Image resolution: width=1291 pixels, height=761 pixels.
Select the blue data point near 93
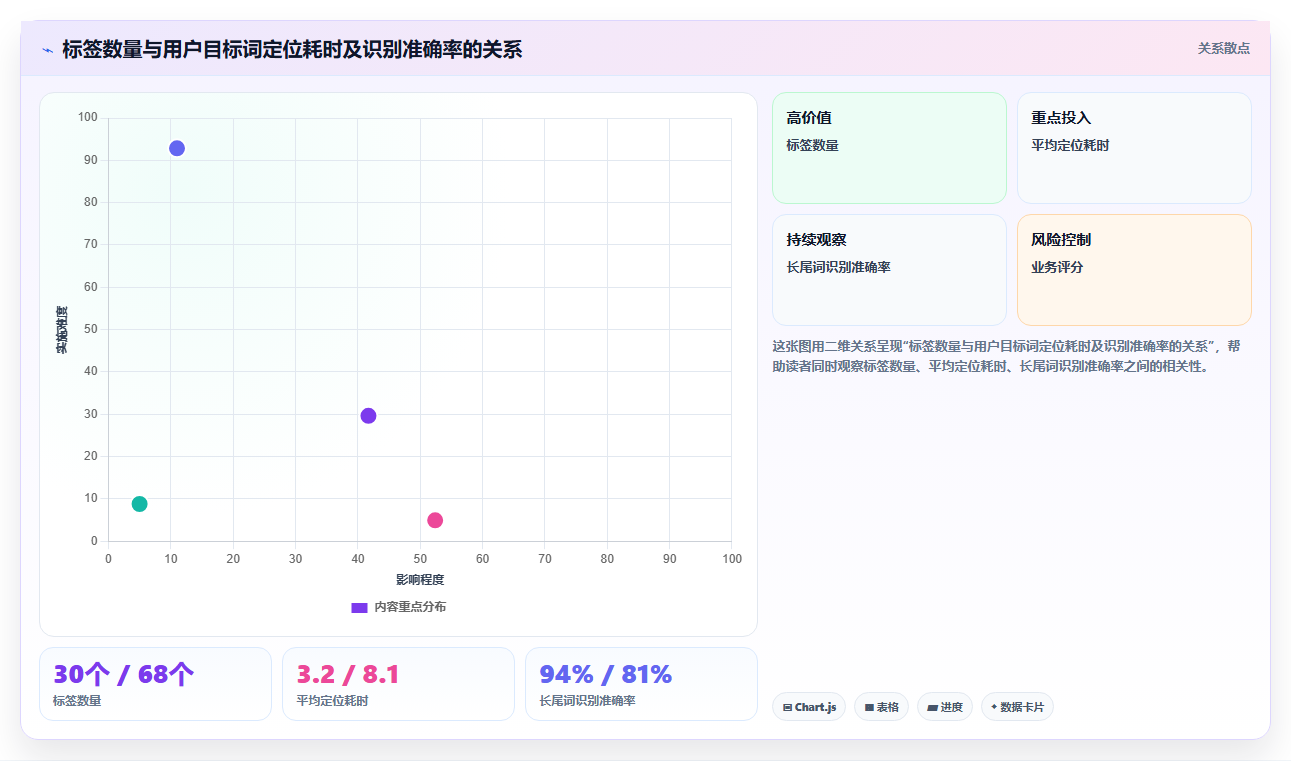177,148
